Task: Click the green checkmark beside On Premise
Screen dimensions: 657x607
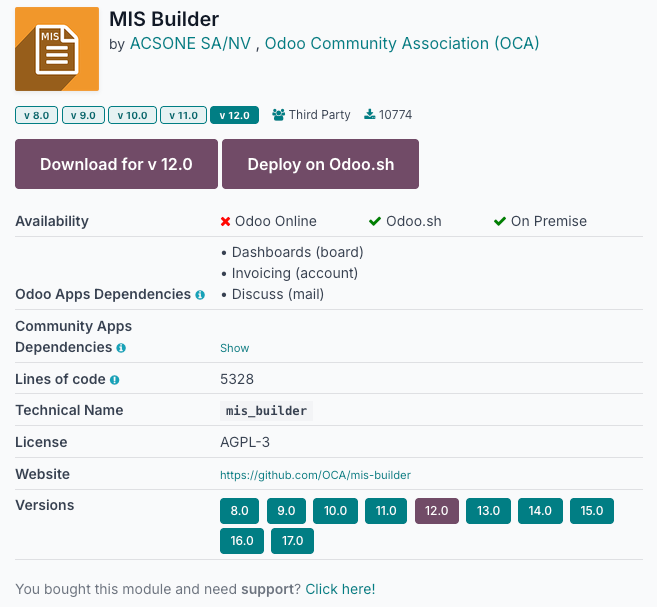Action: coord(500,221)
